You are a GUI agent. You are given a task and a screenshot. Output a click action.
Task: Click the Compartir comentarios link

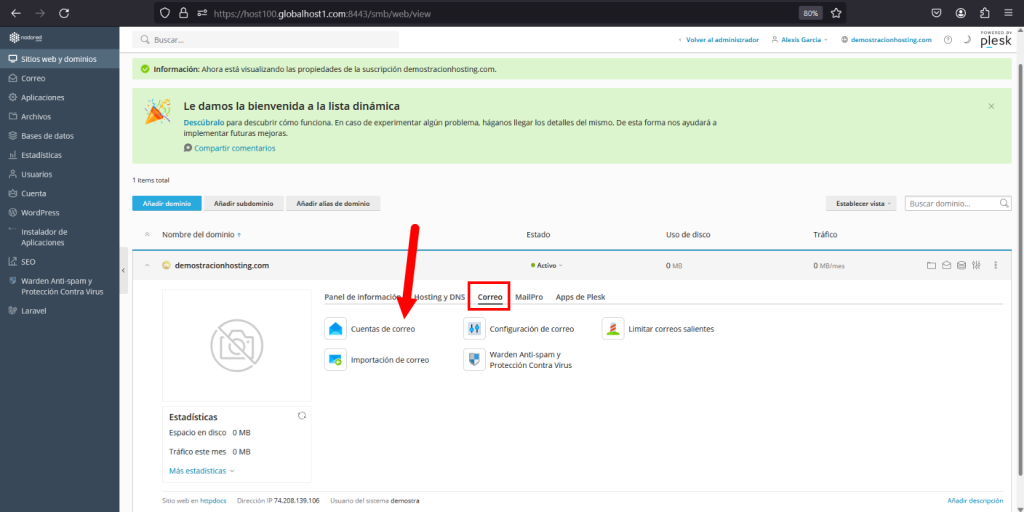(234, 148)
